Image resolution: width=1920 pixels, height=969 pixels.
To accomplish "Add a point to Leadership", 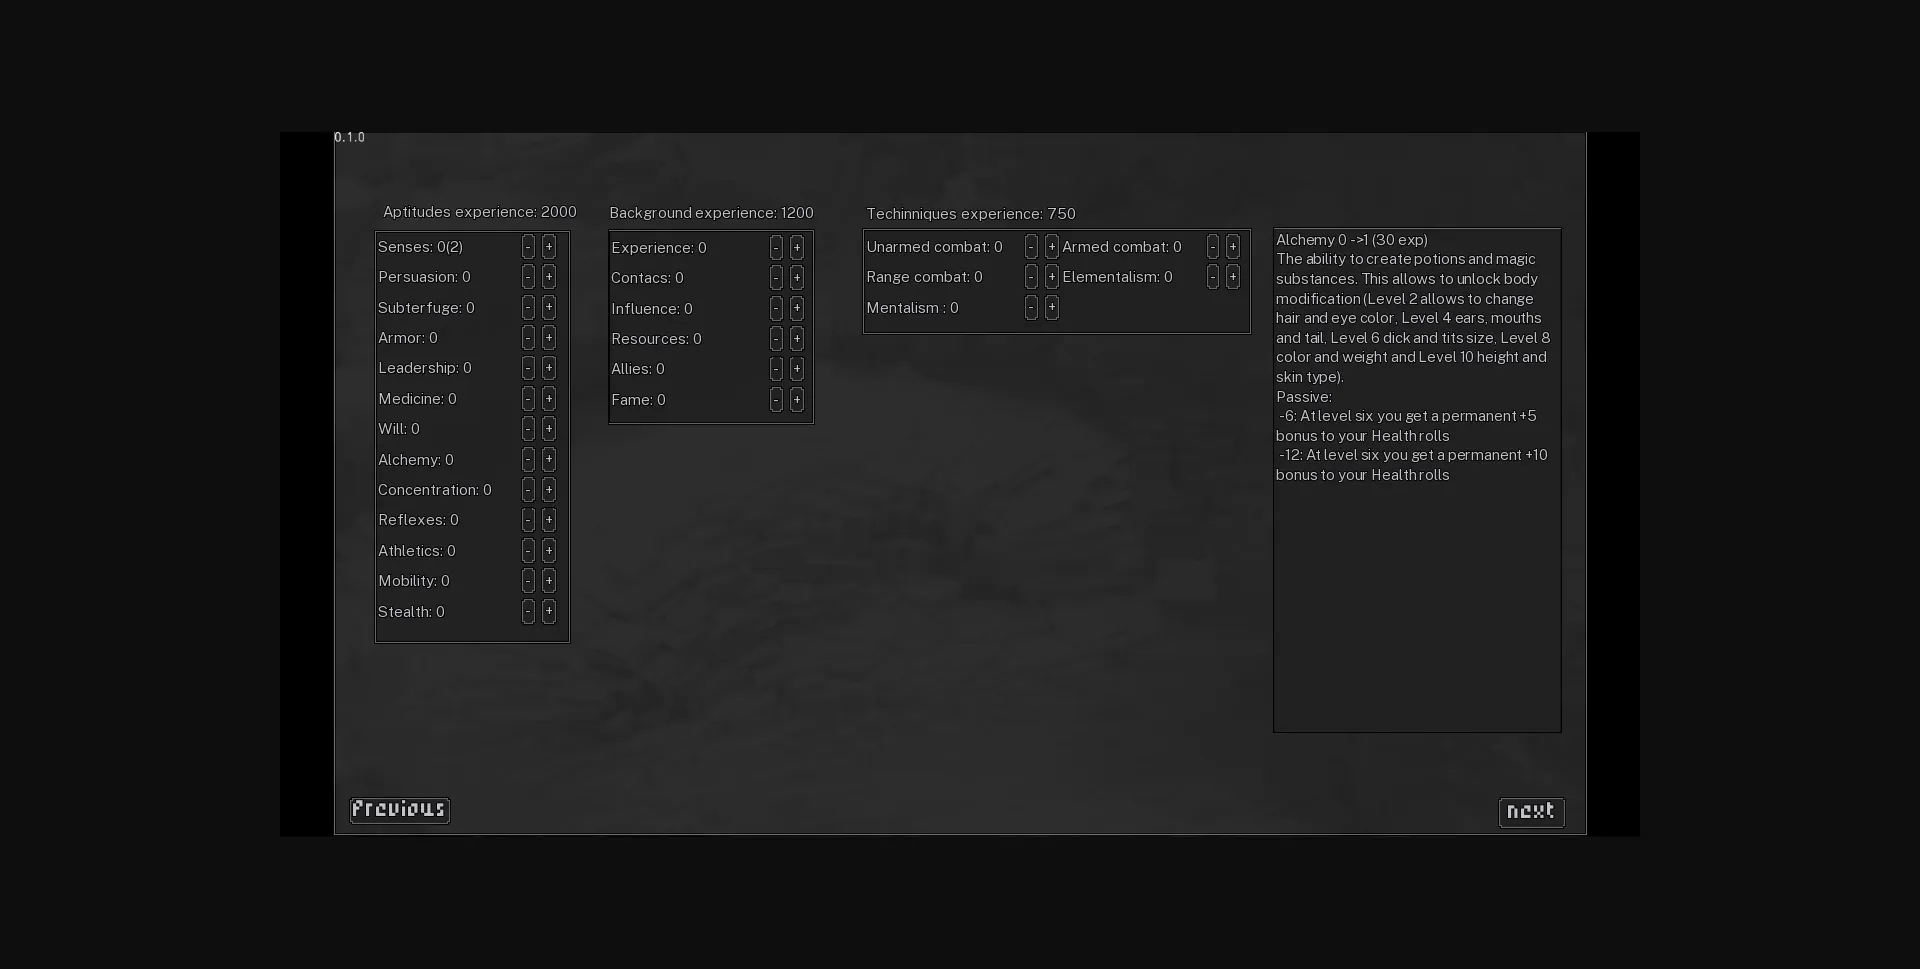I will [x=549, y=368].
